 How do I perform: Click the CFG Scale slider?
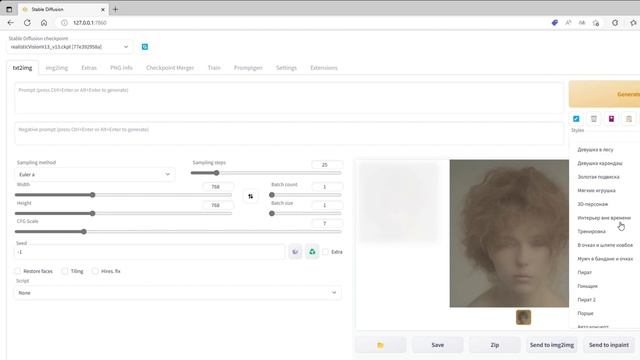click(178, 231)
